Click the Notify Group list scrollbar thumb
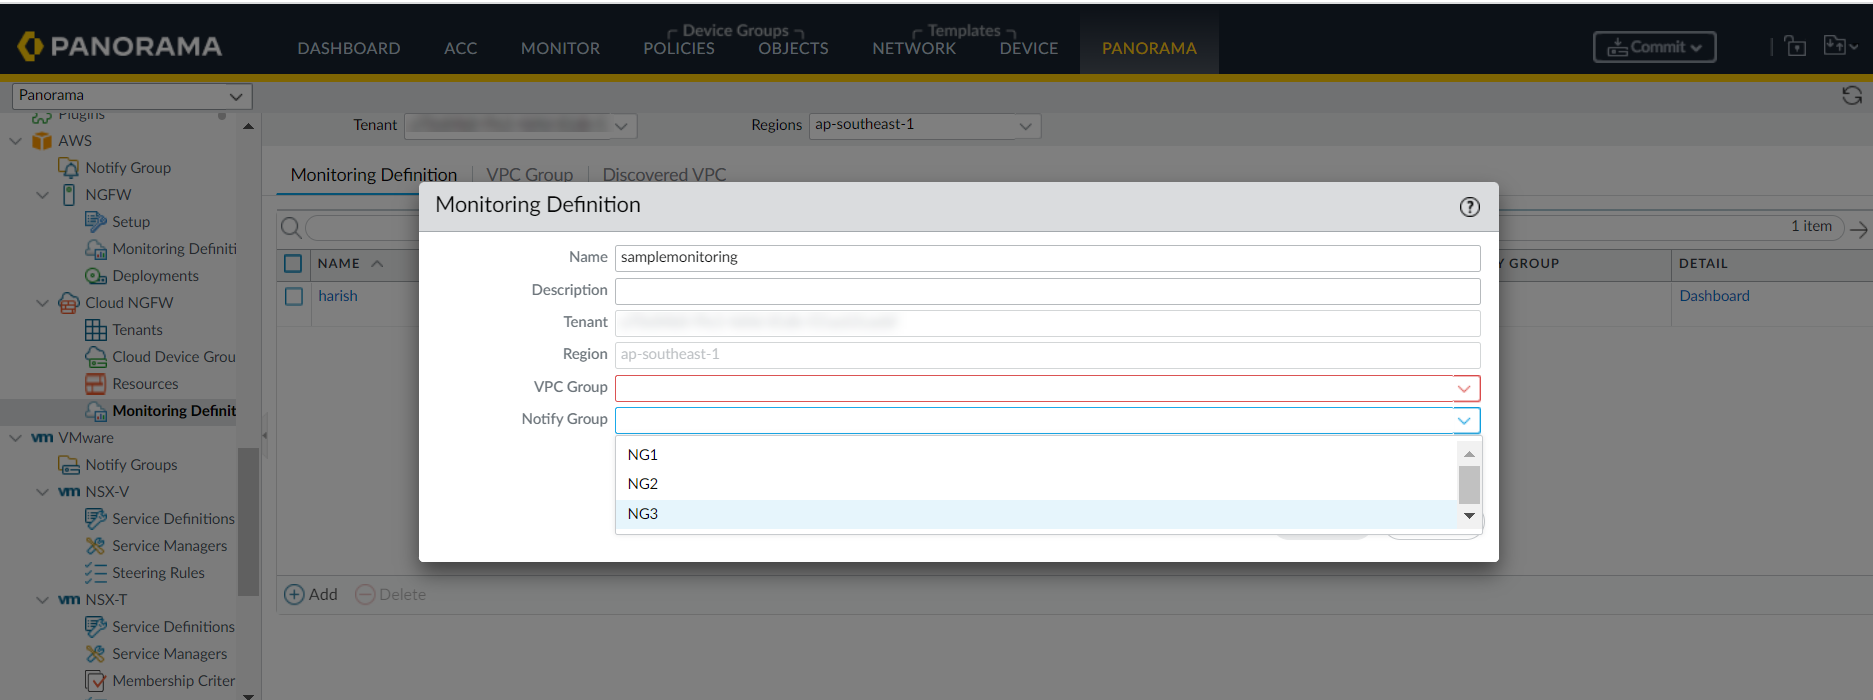The image size is (1873, 700). [x=1469, y=485]
